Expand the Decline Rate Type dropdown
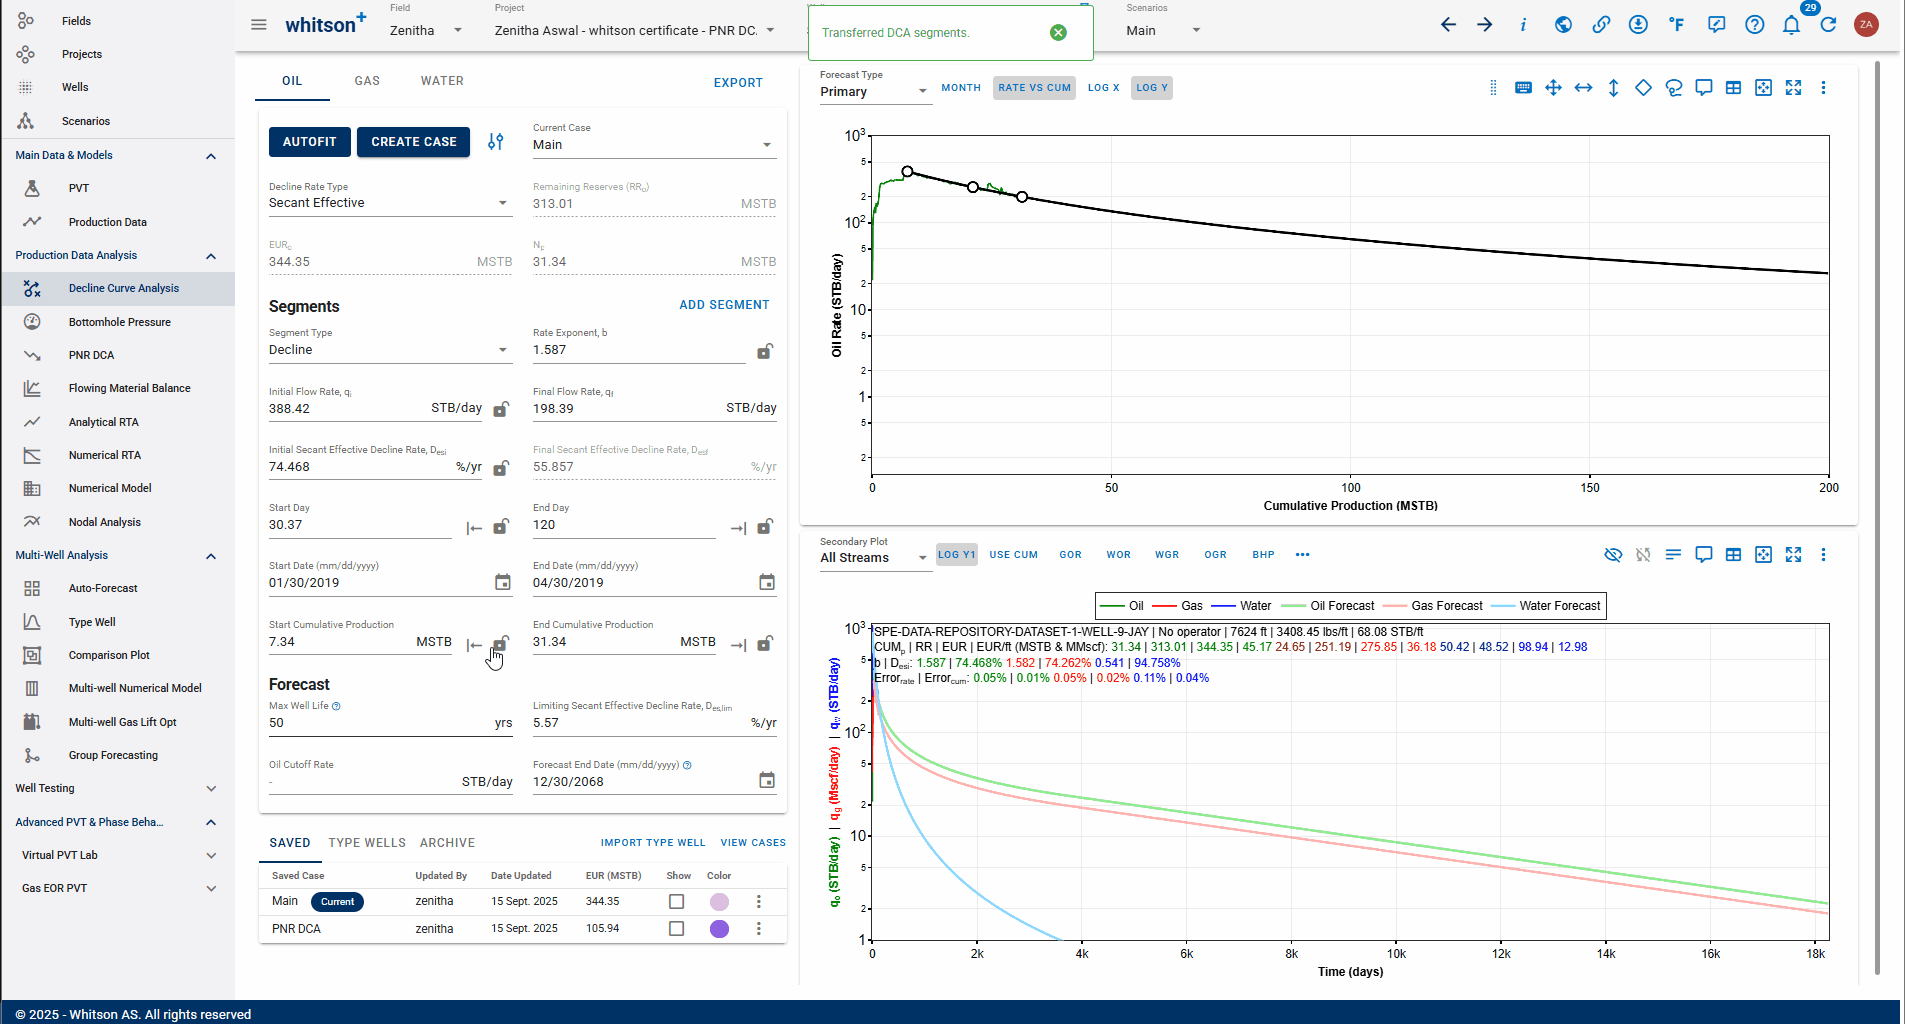Viewport: 1905px width, 1024px height. click(390, 203)
